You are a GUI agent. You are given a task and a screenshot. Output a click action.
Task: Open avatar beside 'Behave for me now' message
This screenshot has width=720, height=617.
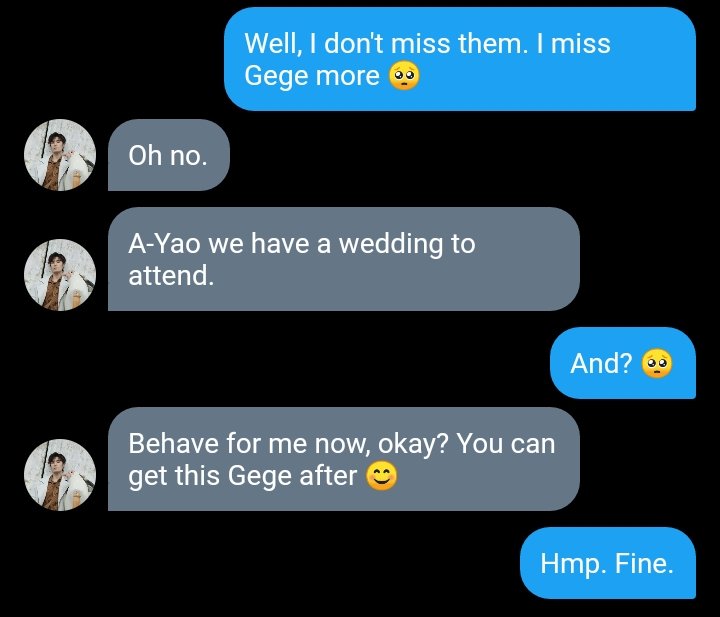coord(60,475)
